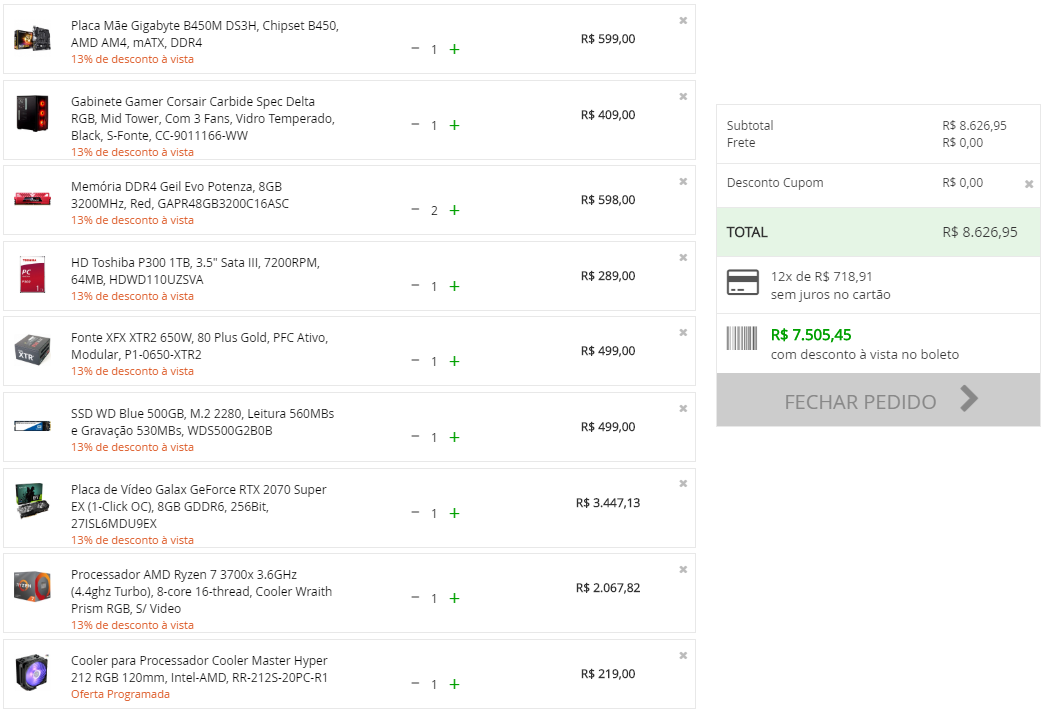Increase quantity of Toshiba P300 HD
The width and height of the screenshot is (1047, 713).
coord(455,286)
